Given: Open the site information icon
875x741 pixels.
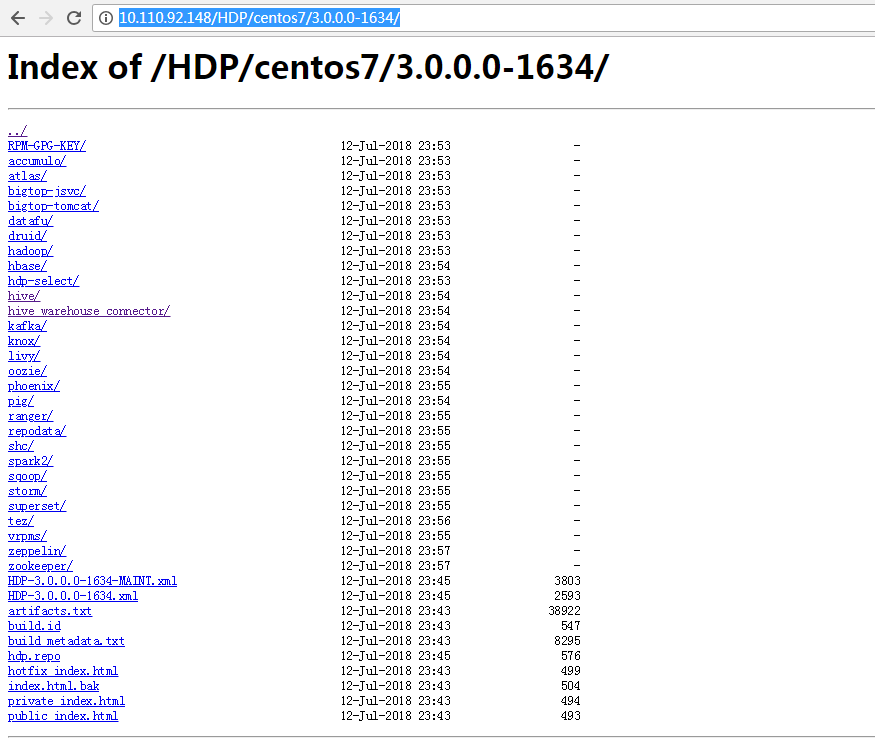Looking at the screenshot, I should [x=105, y=18].
